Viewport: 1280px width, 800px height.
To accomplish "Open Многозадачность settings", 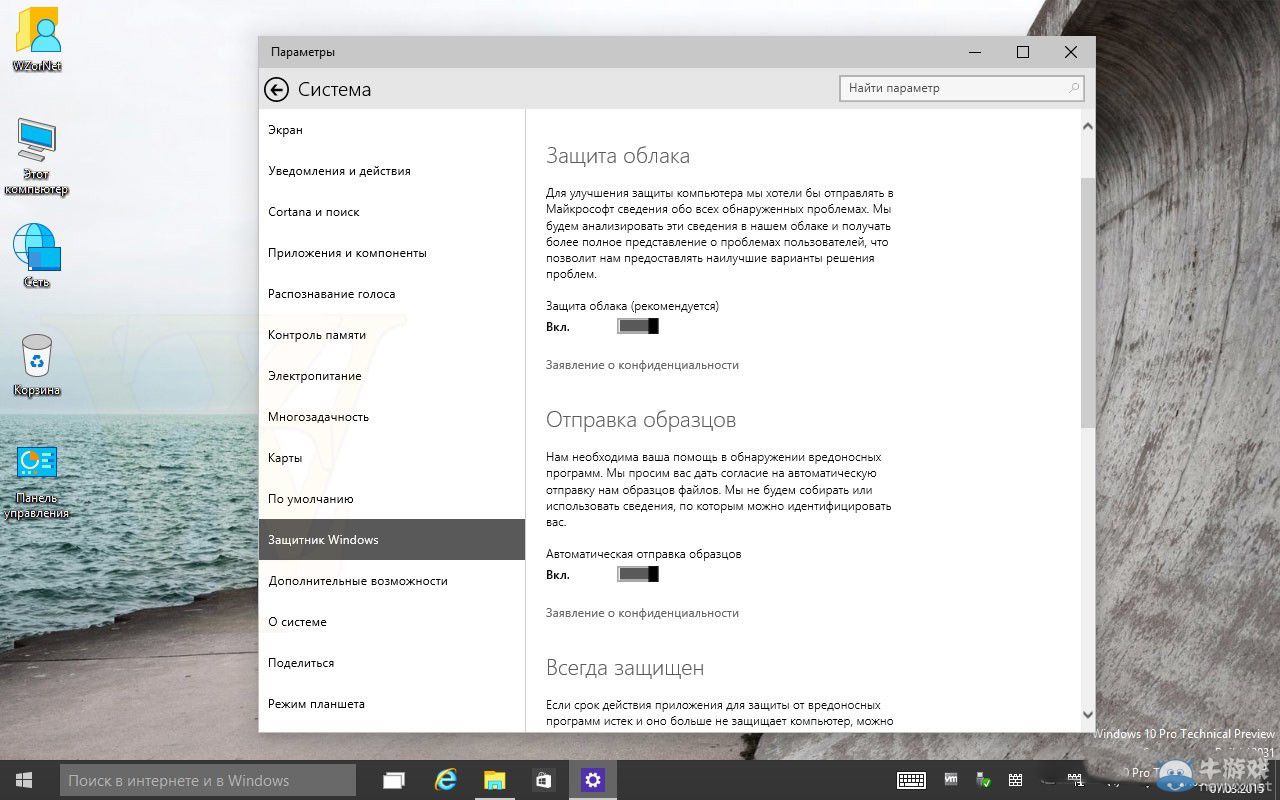I will (392, 417).
